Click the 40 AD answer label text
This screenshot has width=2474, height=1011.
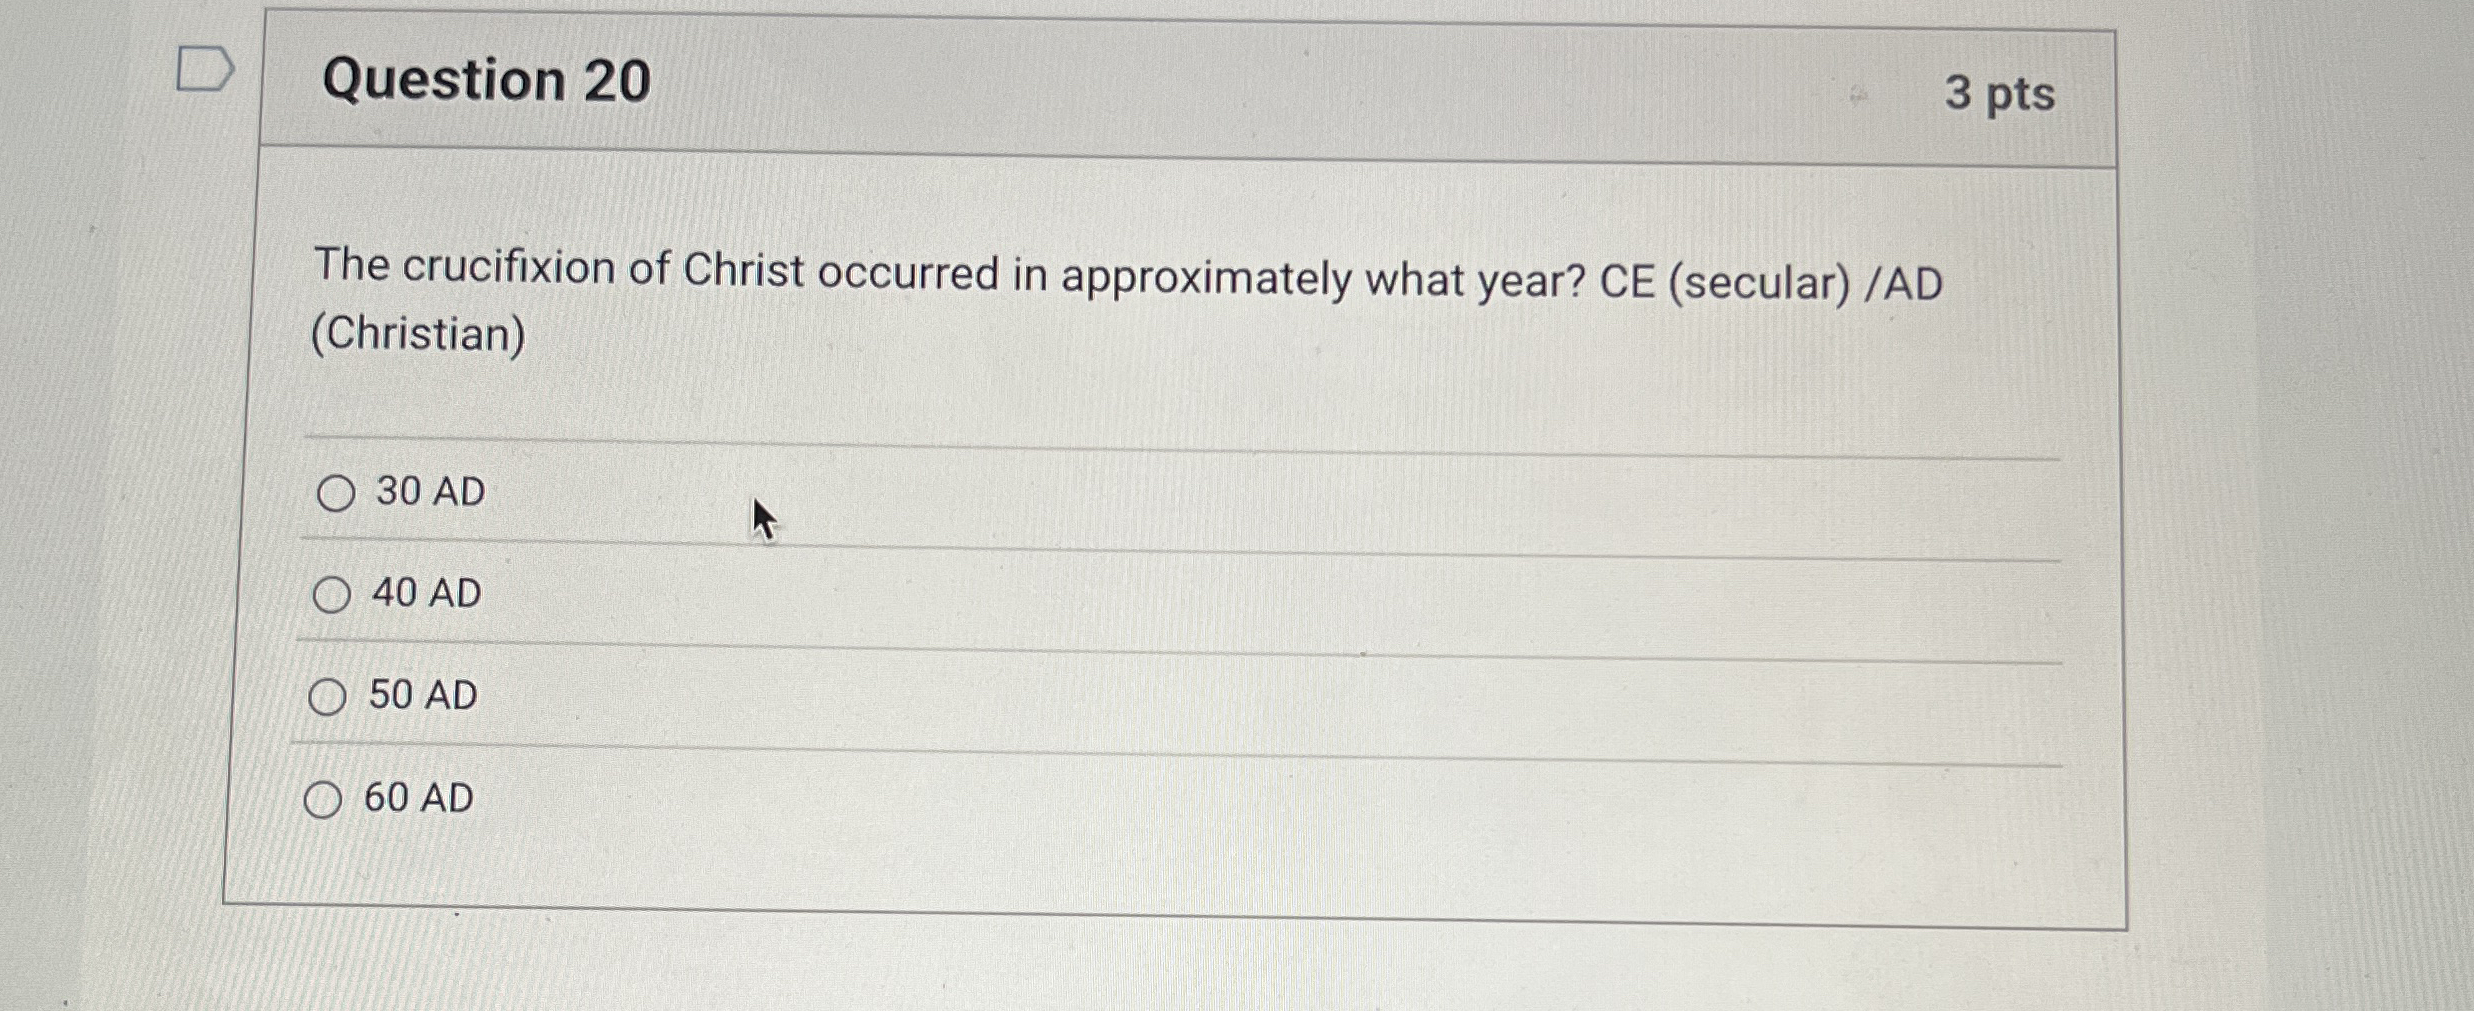[x=425, y=594]
